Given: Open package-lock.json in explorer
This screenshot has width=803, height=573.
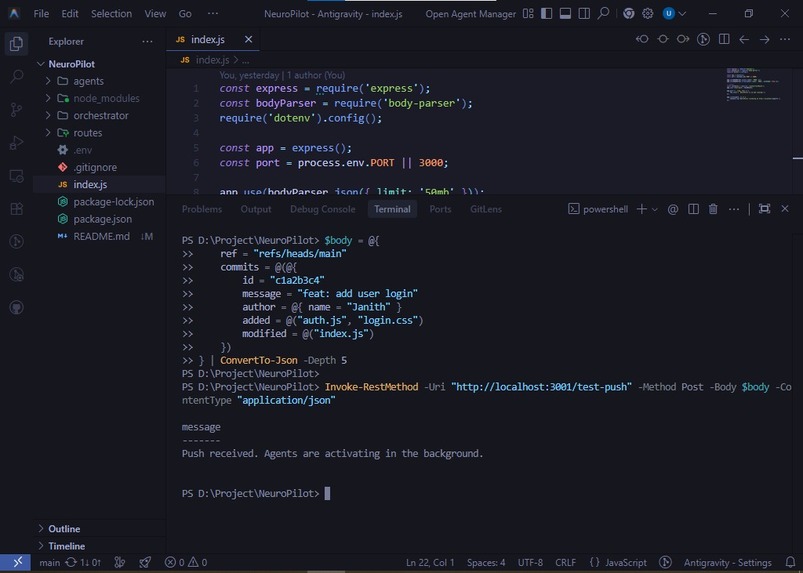Looking at the screenshot, I should [99, 202].
